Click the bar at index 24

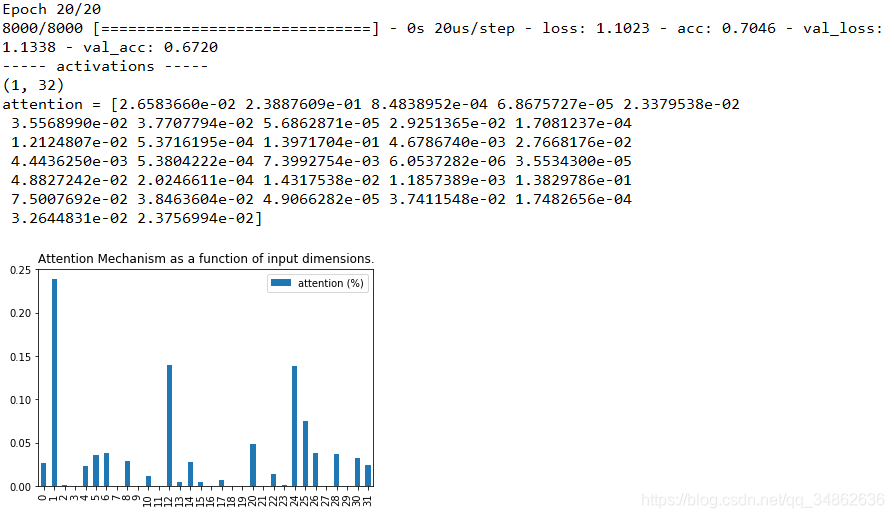(295, 426)
